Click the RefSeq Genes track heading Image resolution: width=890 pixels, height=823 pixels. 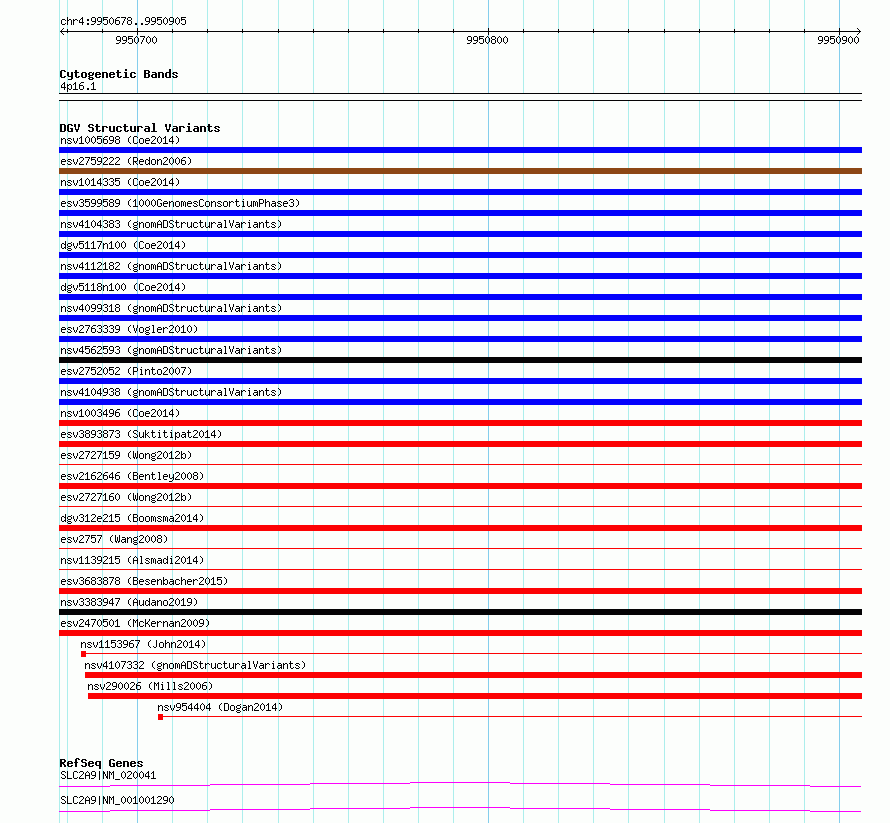tap(101, 763)
